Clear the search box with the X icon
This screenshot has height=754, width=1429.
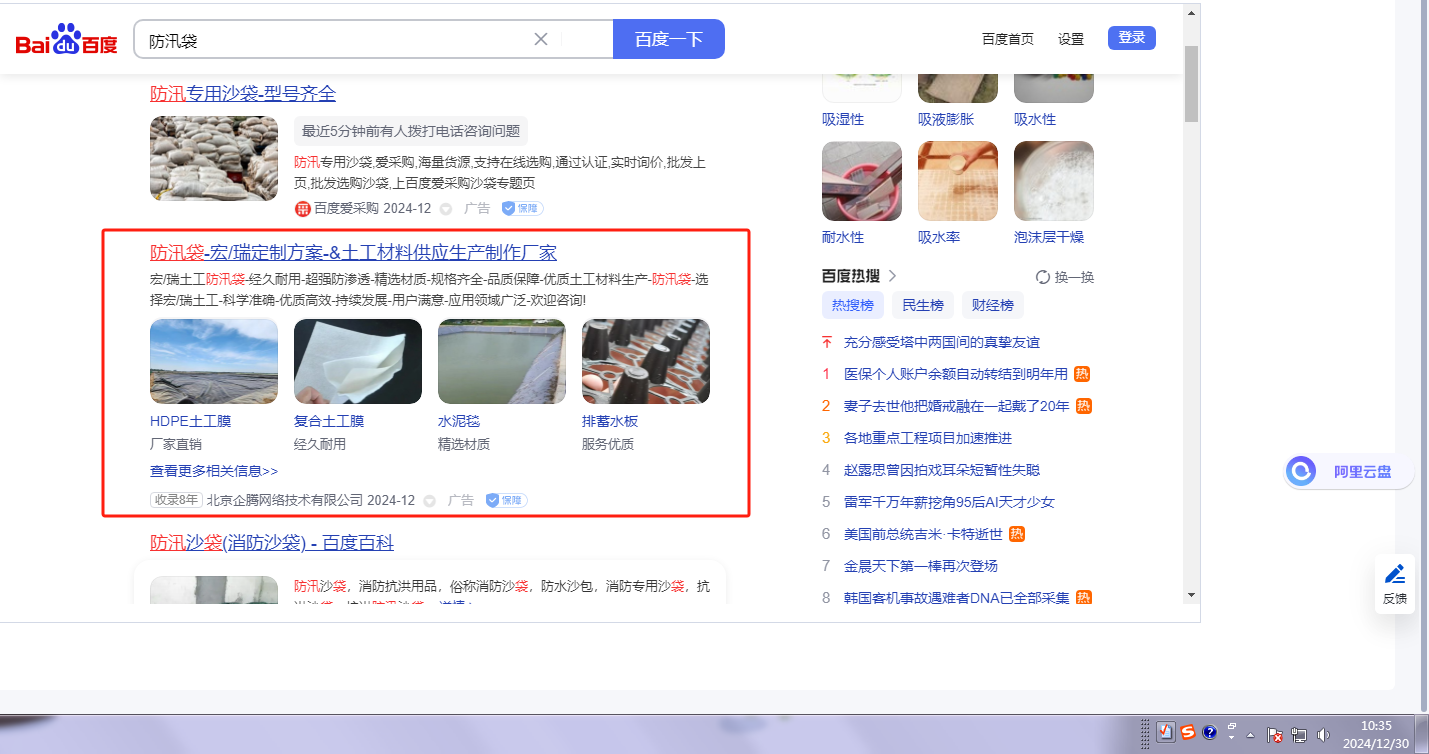[541, 39]
